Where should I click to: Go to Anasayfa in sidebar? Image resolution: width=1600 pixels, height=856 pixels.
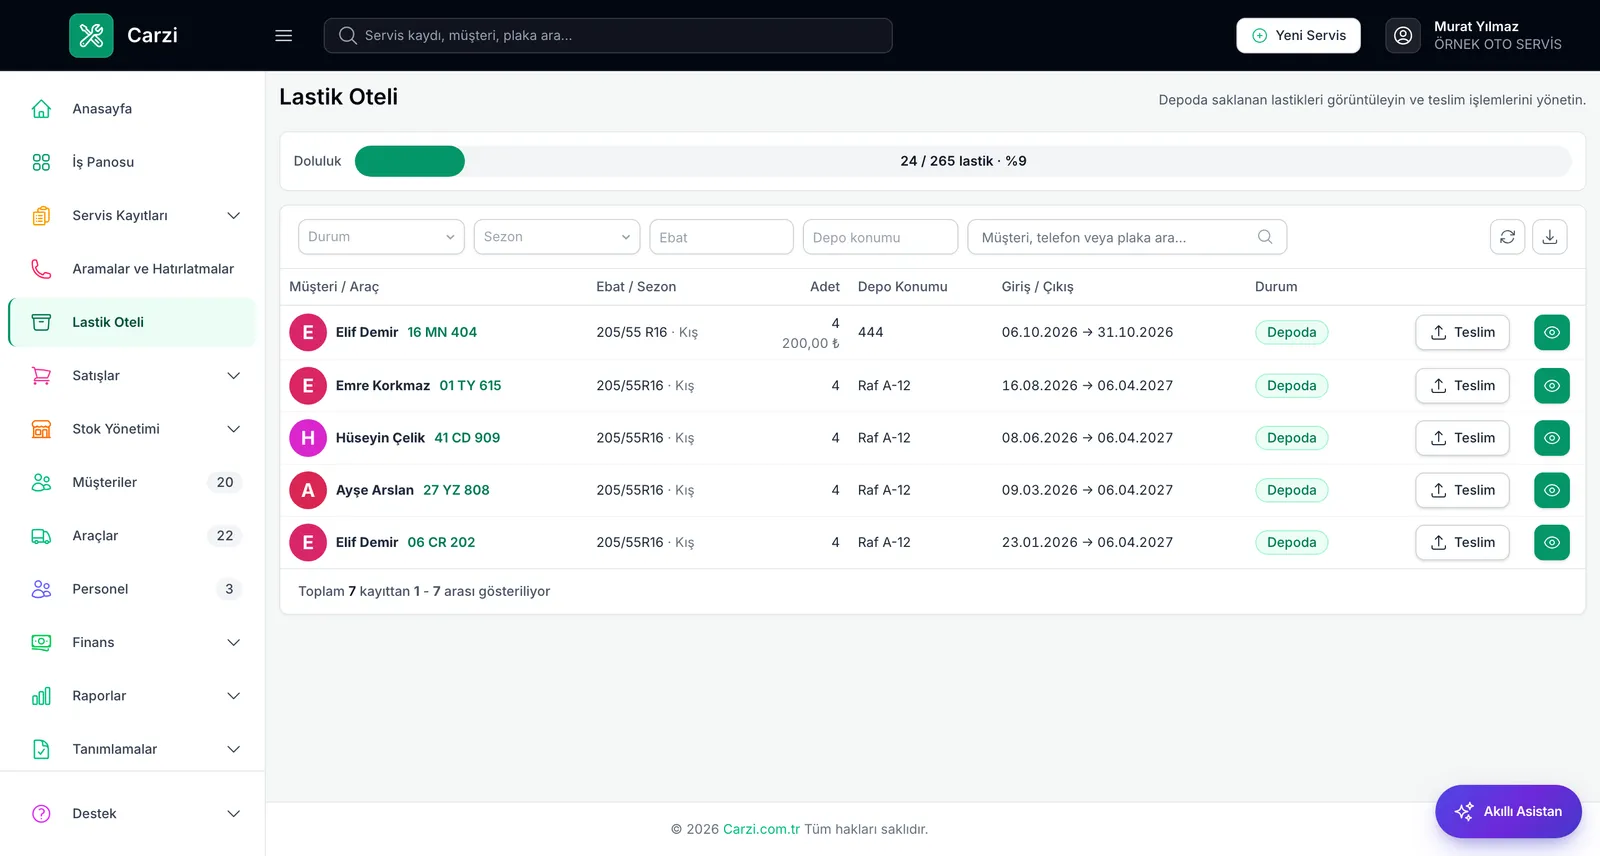pyautogui.click(x=132, y=109)
